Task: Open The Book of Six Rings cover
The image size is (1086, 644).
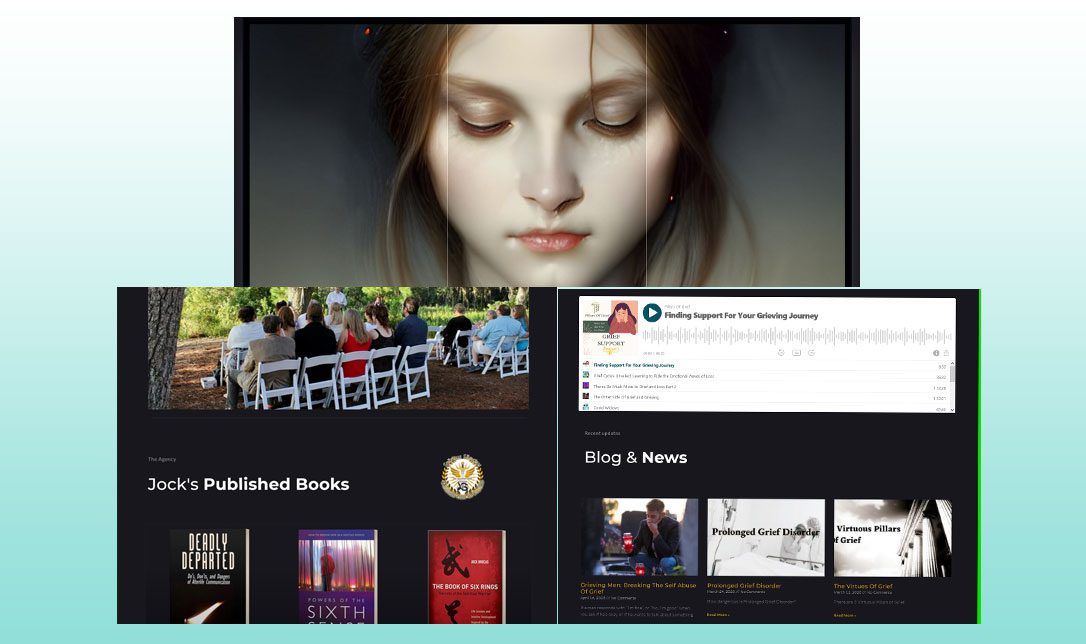Action: (467, 577)
